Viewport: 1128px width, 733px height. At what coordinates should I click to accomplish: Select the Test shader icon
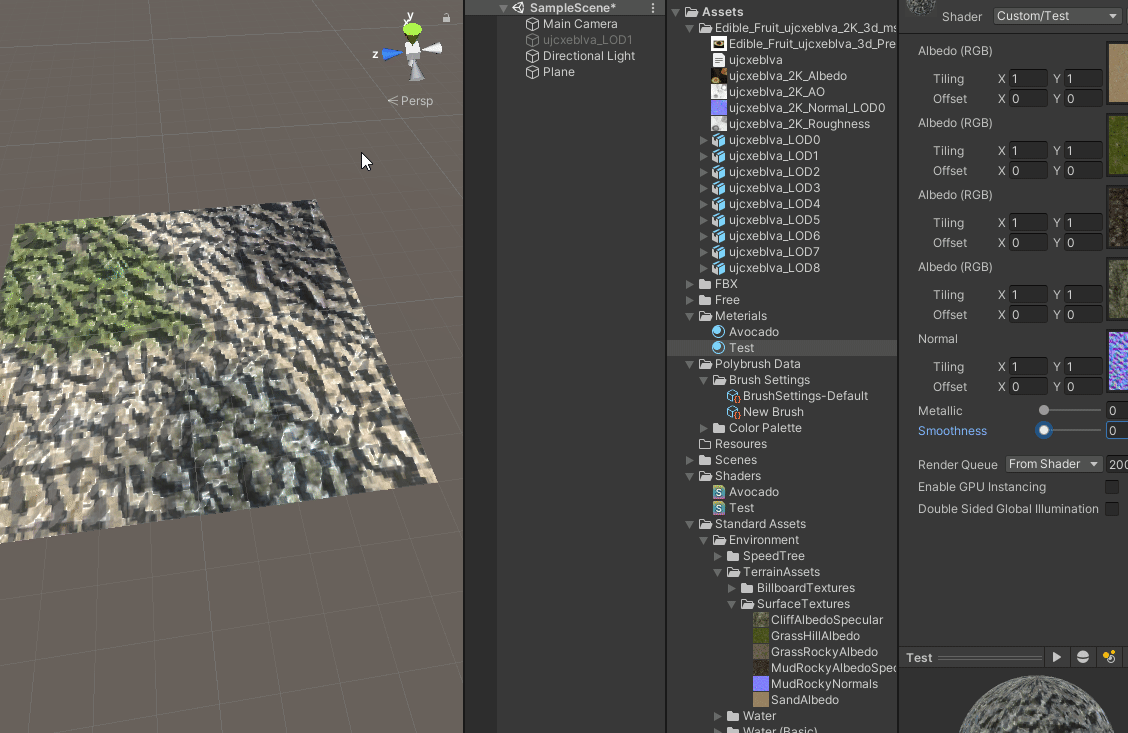pyautogui.click(x=719, y=508)
